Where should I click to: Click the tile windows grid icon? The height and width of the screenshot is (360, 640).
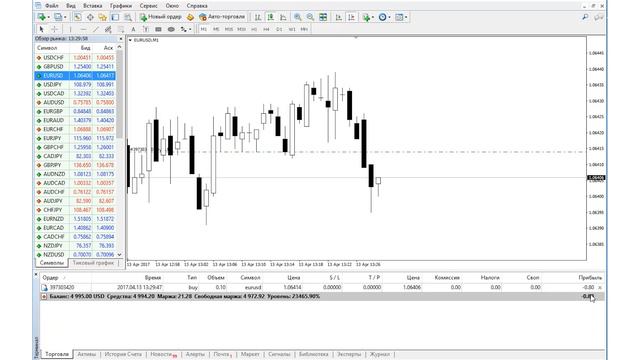coord(323,17)
